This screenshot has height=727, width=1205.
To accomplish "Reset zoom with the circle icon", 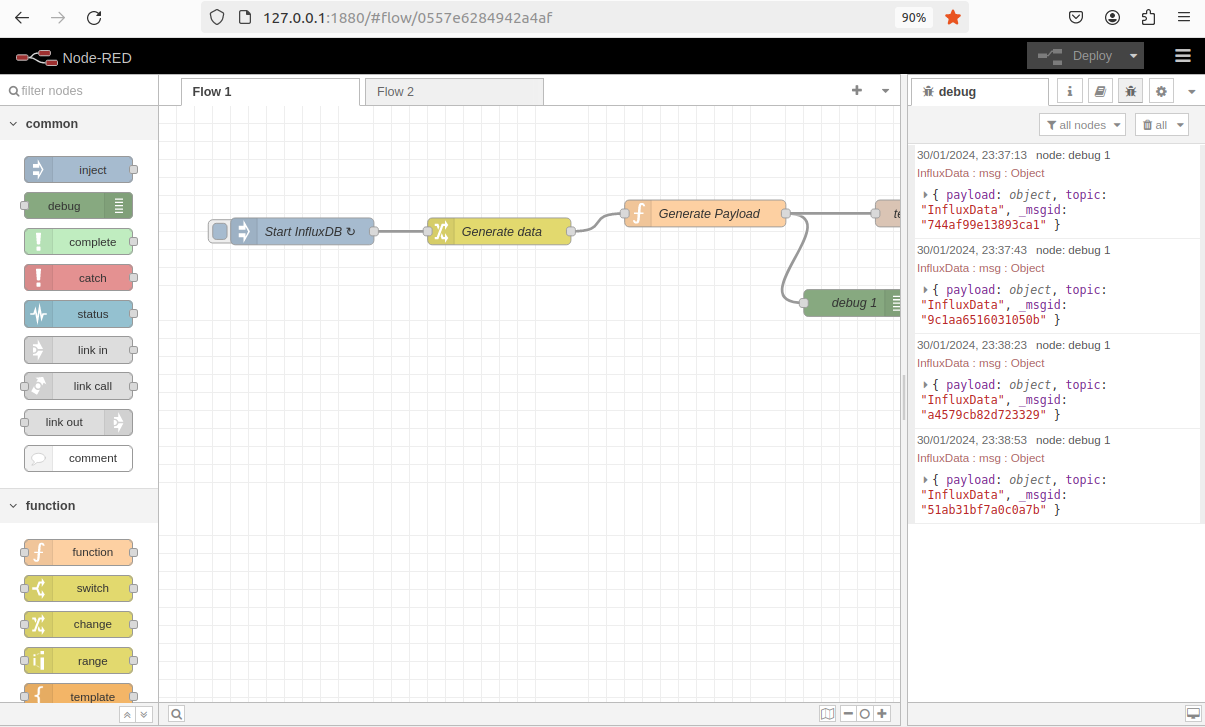I will 864,713.
